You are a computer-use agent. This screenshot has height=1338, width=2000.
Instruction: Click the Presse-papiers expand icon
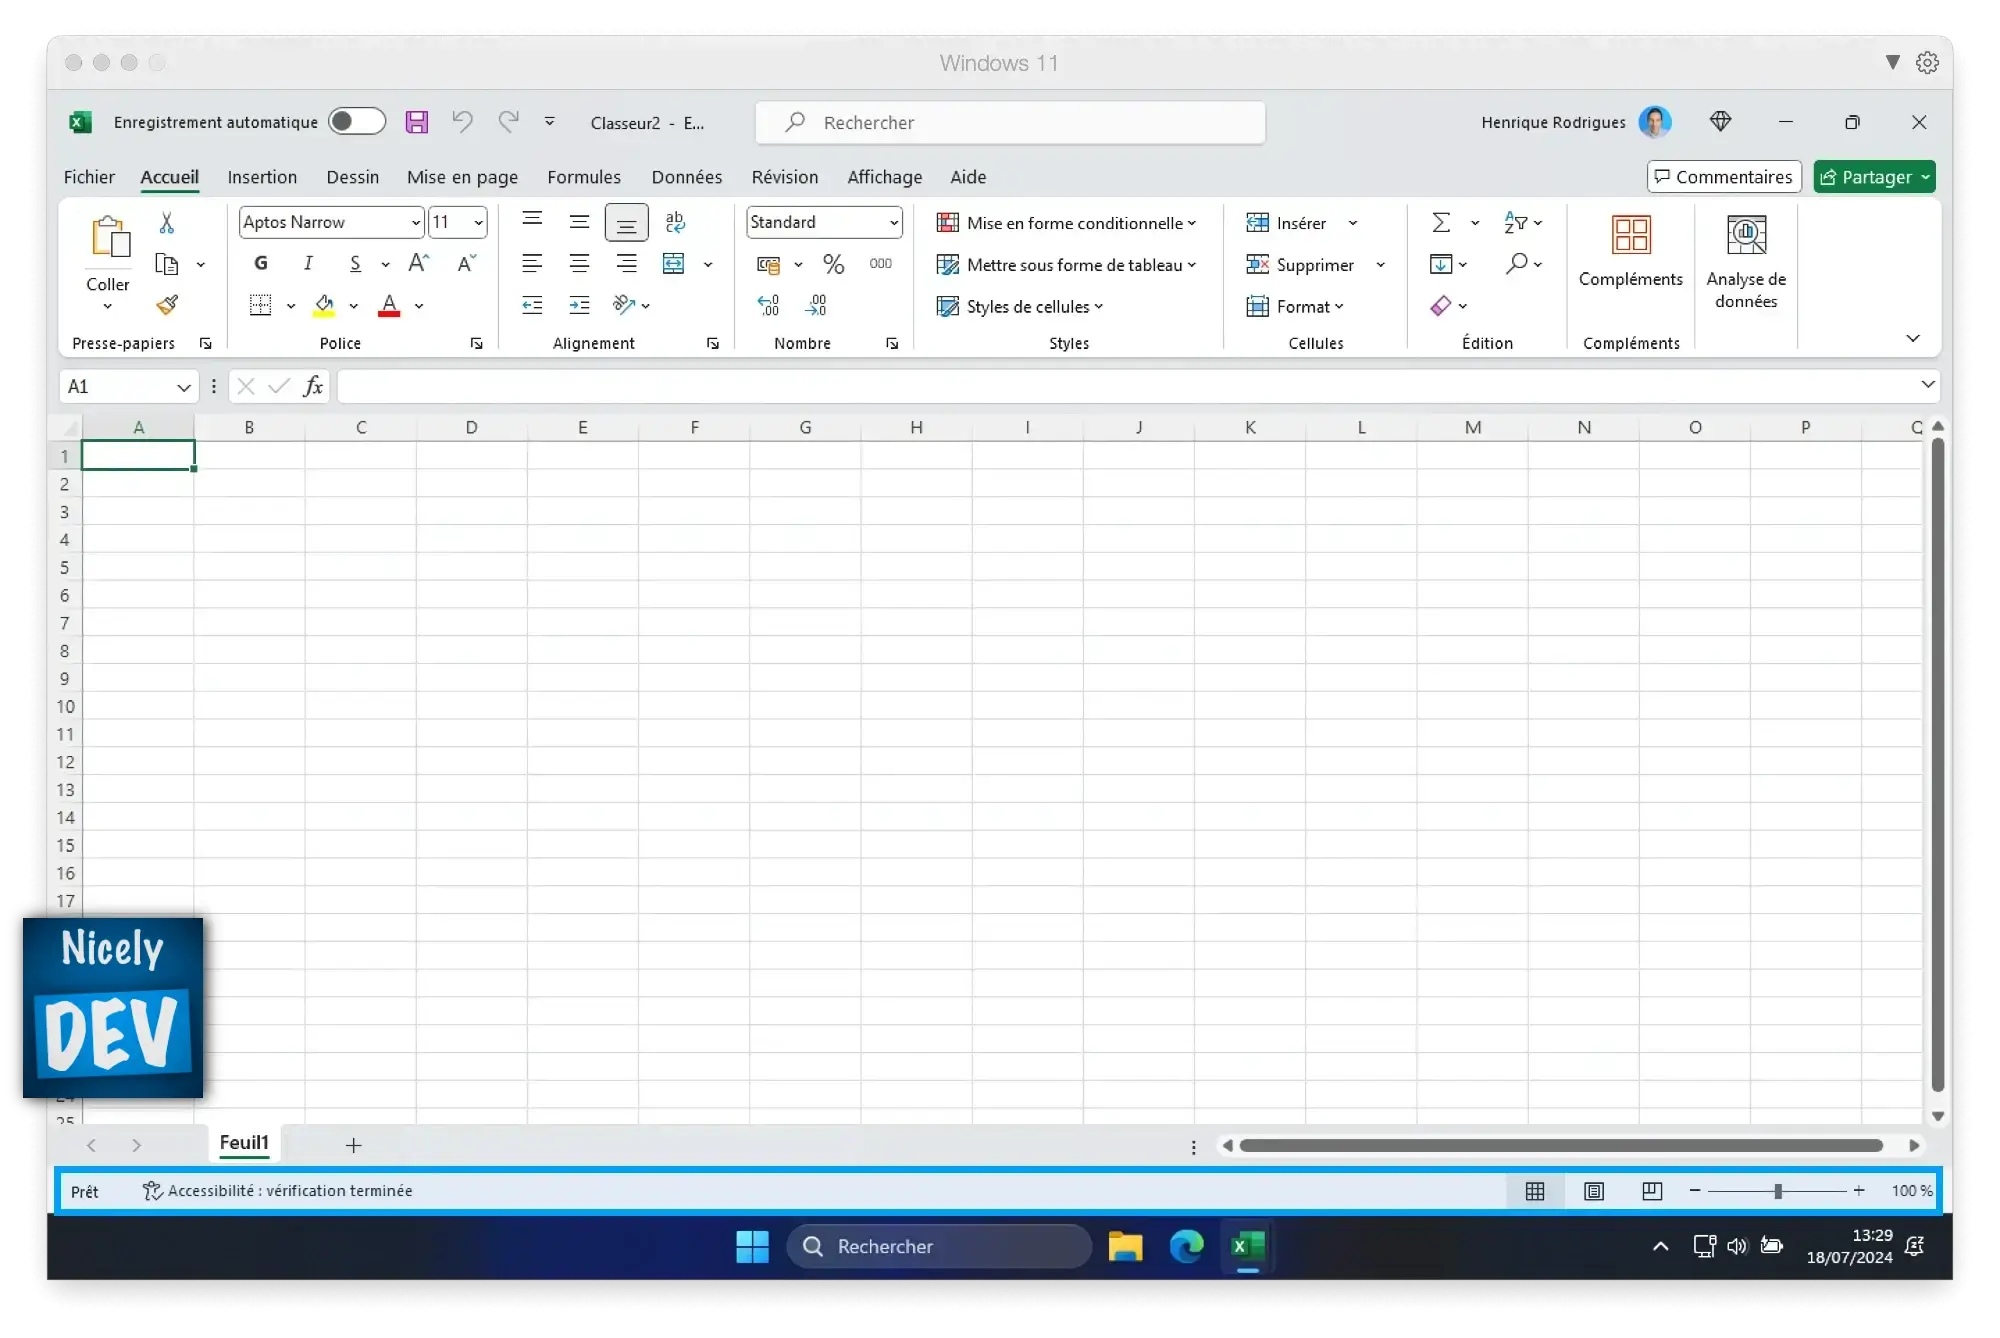coord(206,343)
